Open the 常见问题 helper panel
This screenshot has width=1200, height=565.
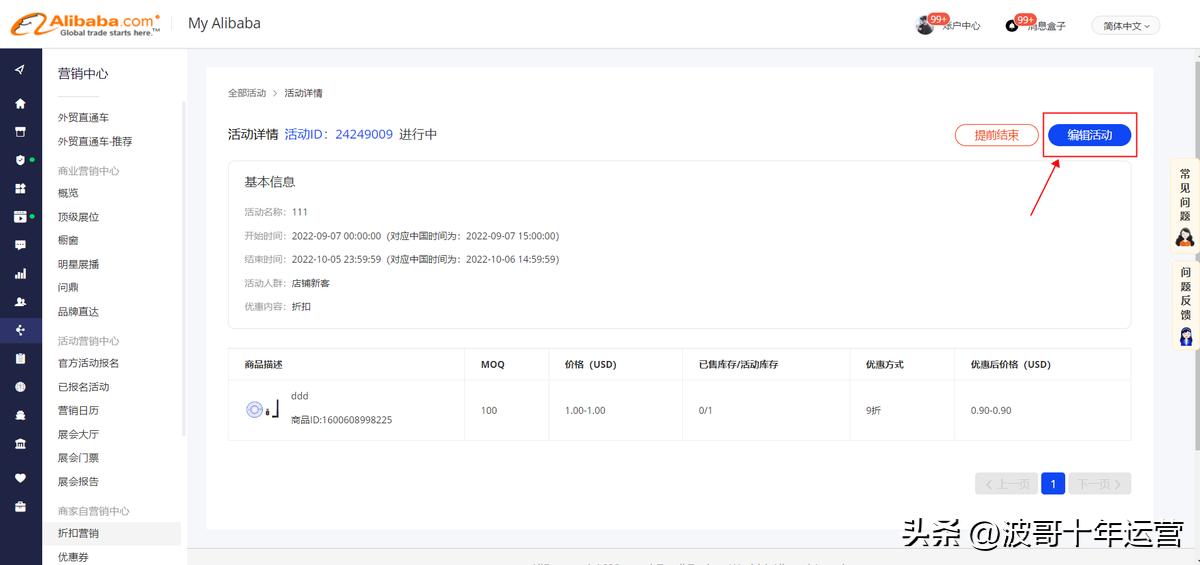pyautogui.click(x=1185, y=206)
